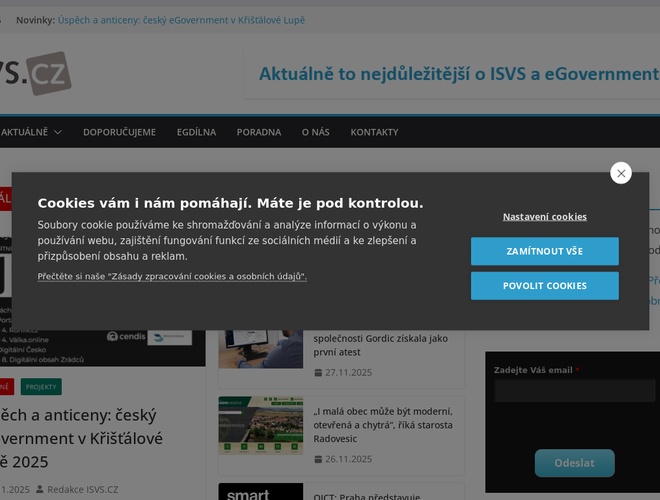Focus the Zadejte Váš email field

pyautogui.click(x=574, y=390)
